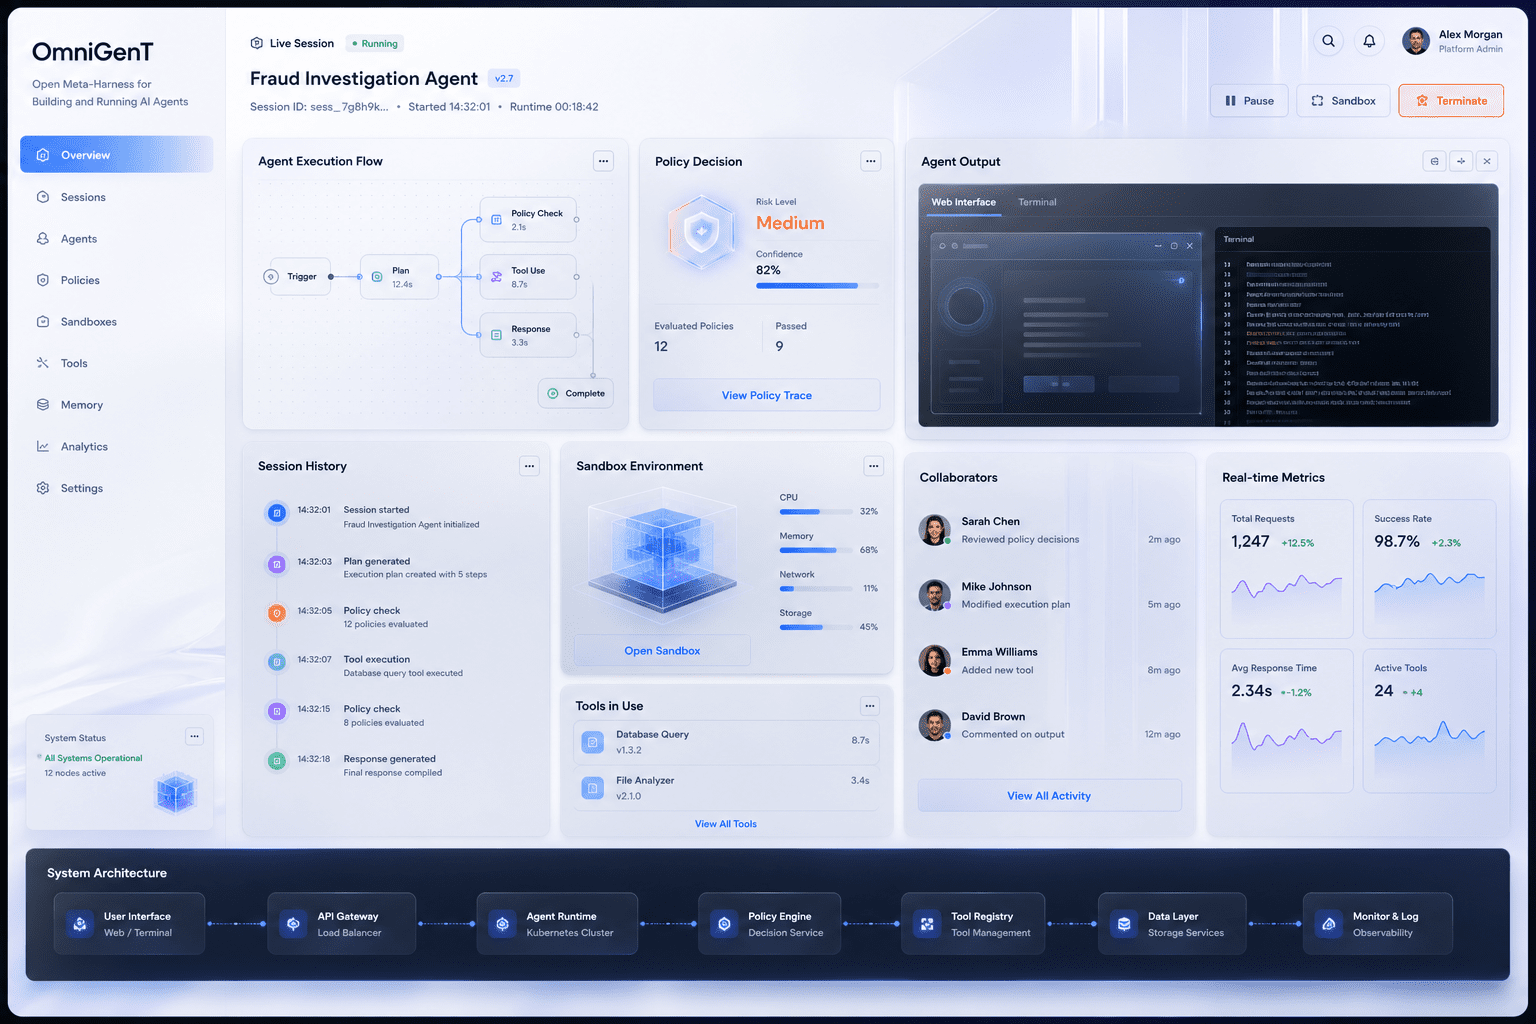The image size is (1536, 1024).
Task: Switch to Terminal tab in Agent Output
Action: click(x=1037, y=202)
